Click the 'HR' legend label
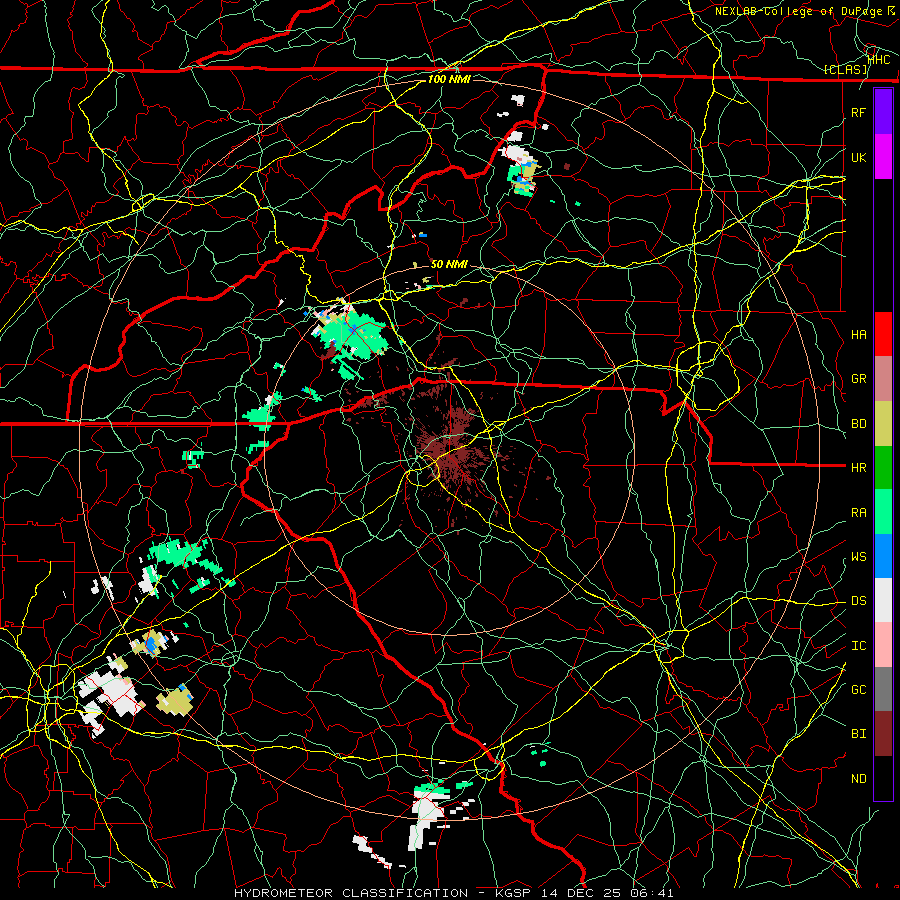This screenshot has height=900, width=900. pyautogui.click(x=858, y=468)
